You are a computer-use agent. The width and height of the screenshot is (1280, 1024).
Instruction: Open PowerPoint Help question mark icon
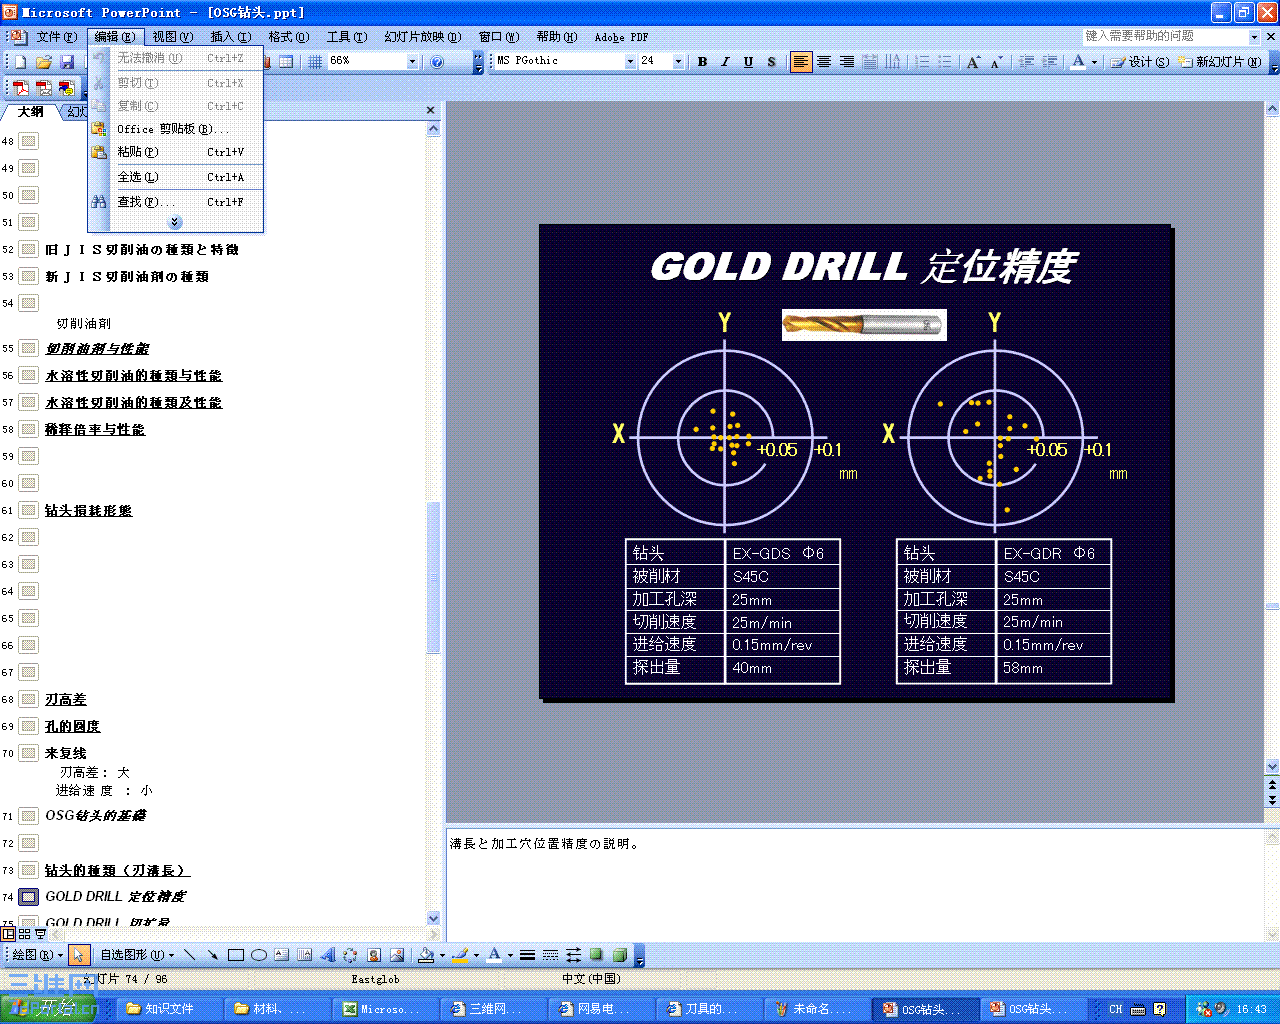click(437, 62)
